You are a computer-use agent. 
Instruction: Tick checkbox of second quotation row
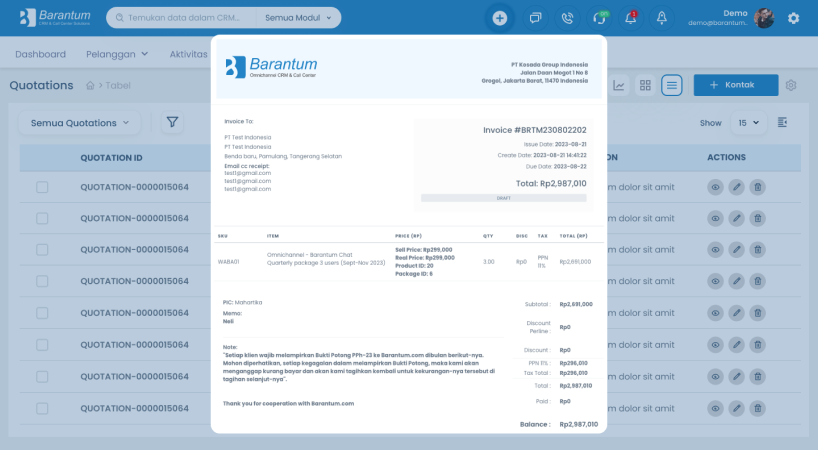coord(42,218)
